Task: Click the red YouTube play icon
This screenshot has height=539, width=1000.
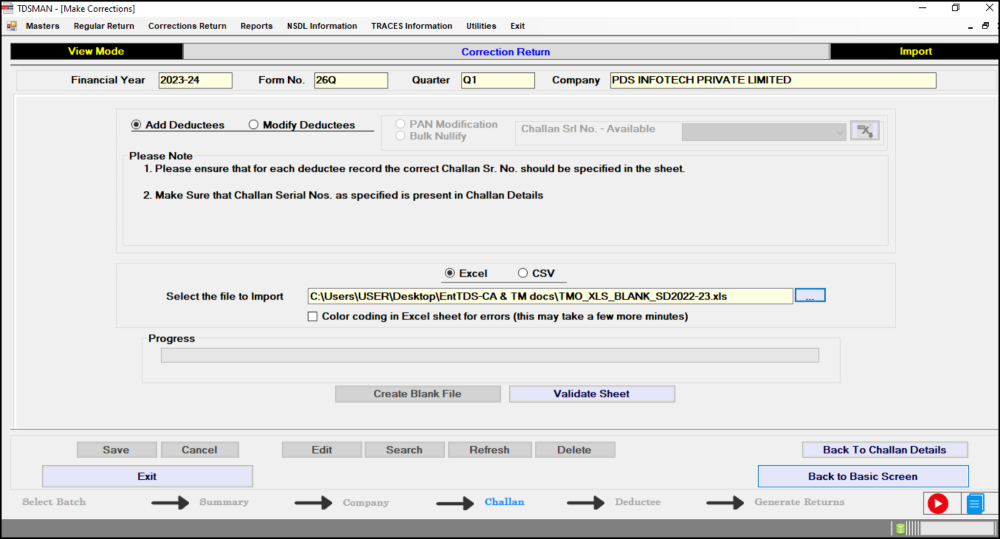Action: 938,504
